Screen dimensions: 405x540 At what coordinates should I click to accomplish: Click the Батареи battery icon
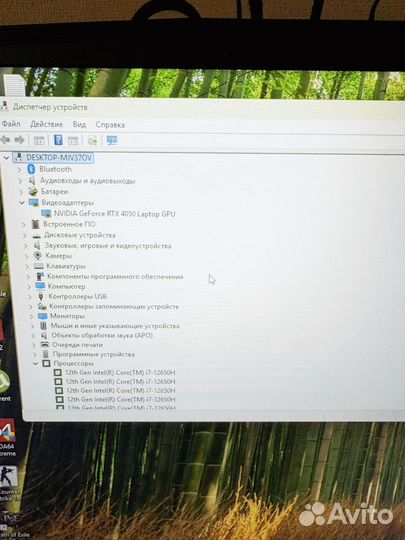[x=33, y=191]
